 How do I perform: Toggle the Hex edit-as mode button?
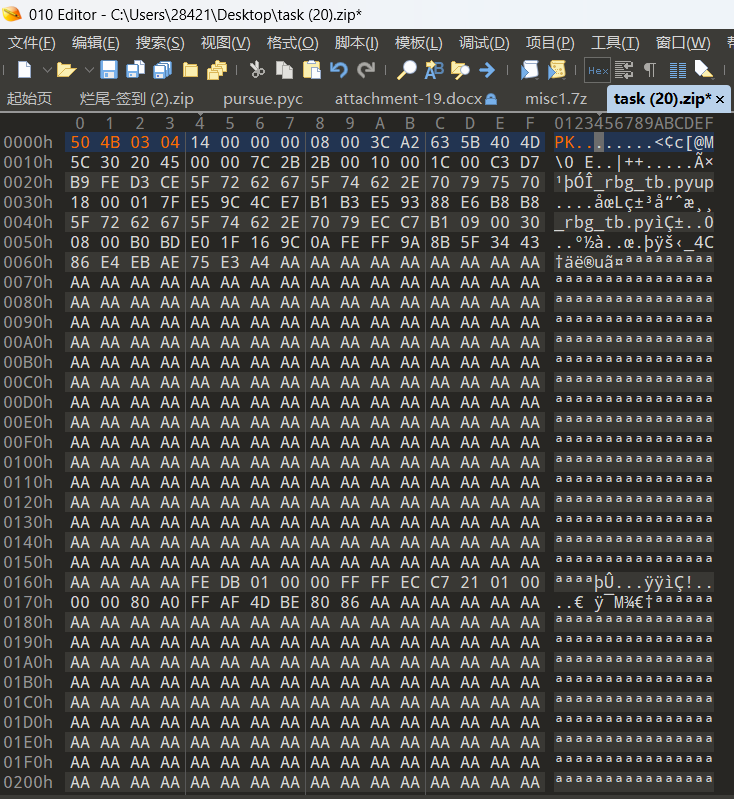point(598,70)
